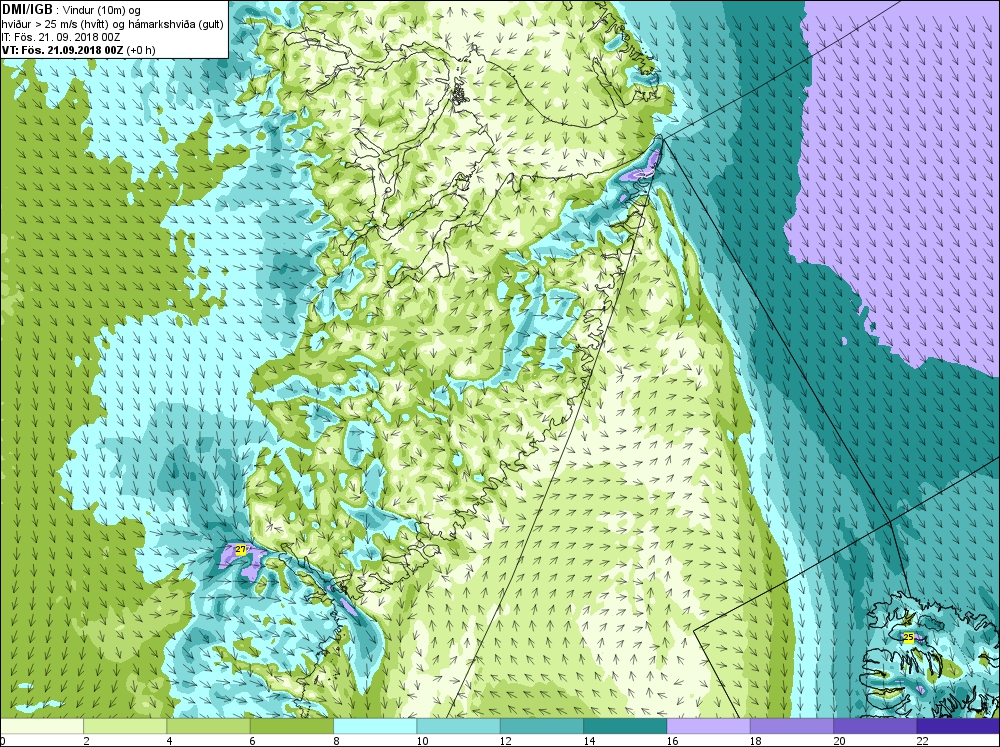Screen dimensions: 1000x747
Task: Click the legend color swatch for 10–12 m/s
Action: pyautogui.click(x=459, y=726)
